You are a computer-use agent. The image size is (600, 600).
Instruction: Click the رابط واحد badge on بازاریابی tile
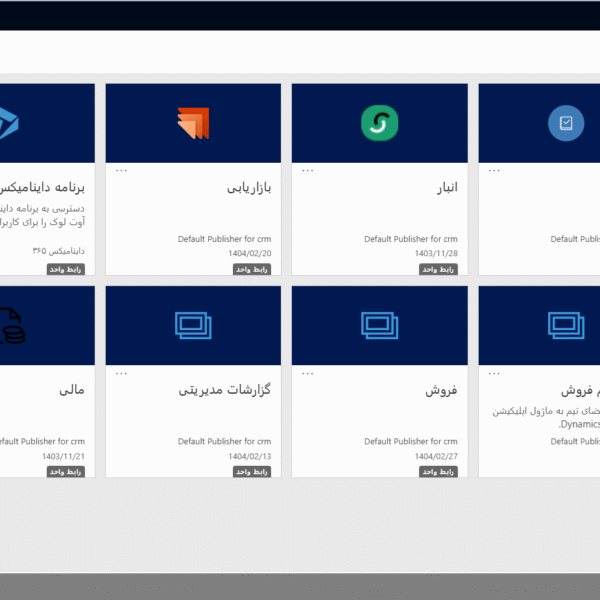[x=252, y=269]
